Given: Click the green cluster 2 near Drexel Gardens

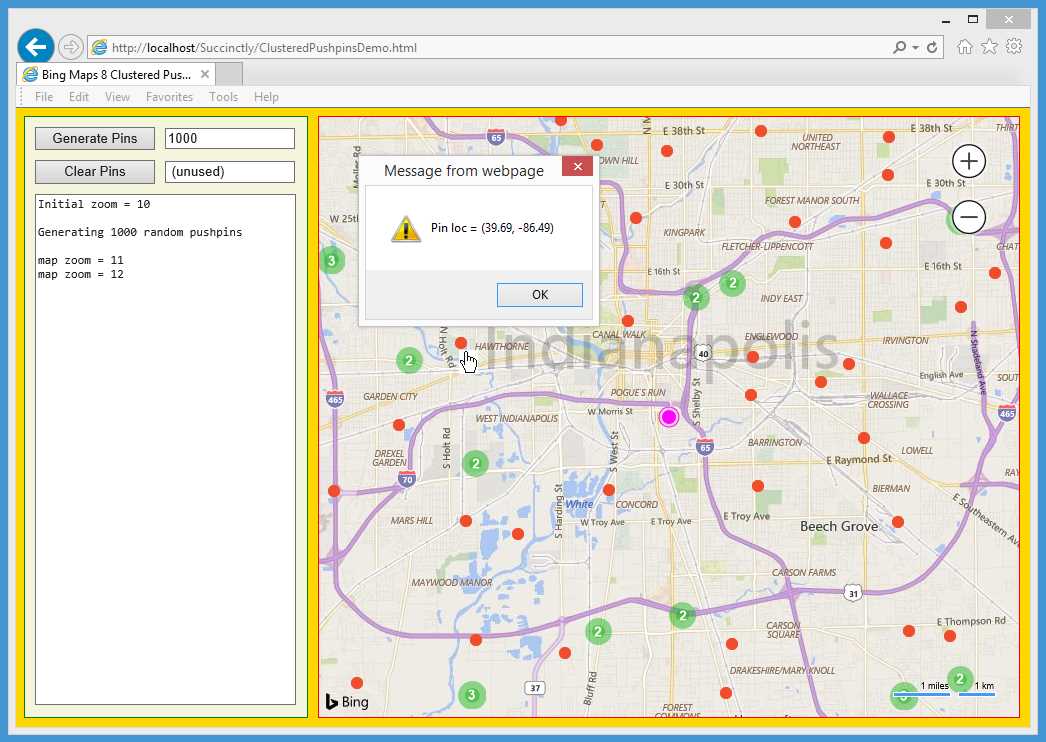Looking at the screenshot, I should tap(476, 463).
